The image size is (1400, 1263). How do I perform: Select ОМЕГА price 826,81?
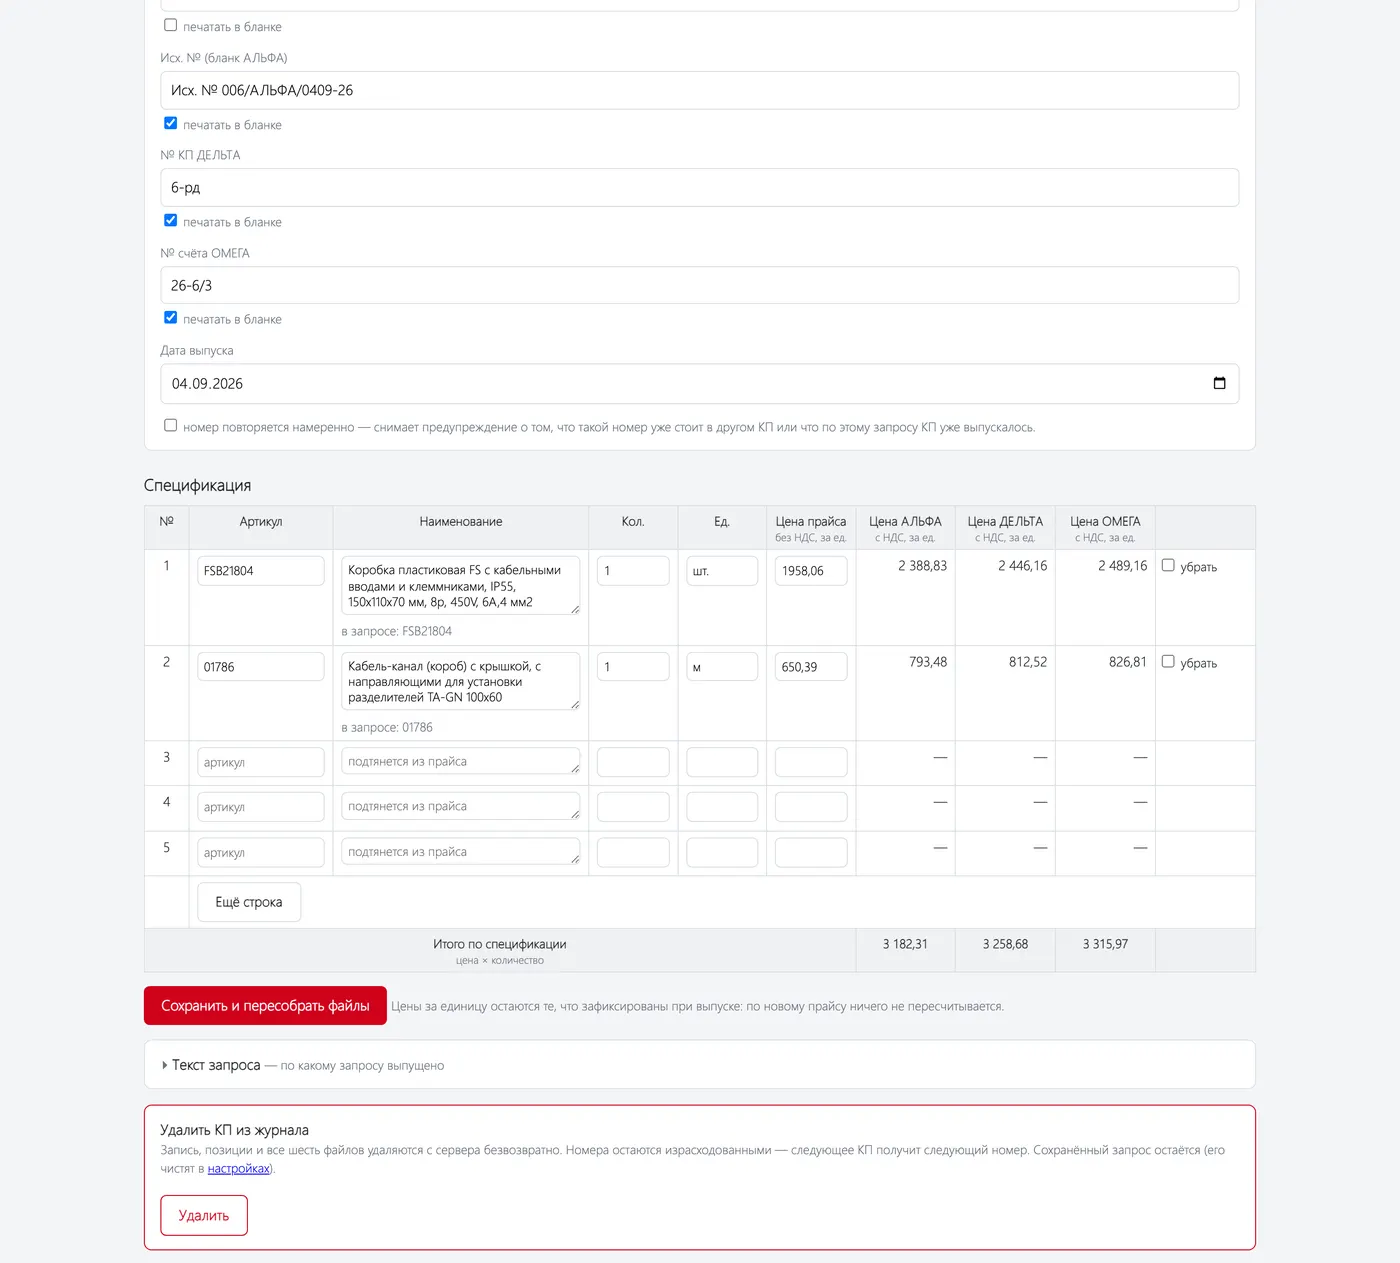pos(1128,662)
